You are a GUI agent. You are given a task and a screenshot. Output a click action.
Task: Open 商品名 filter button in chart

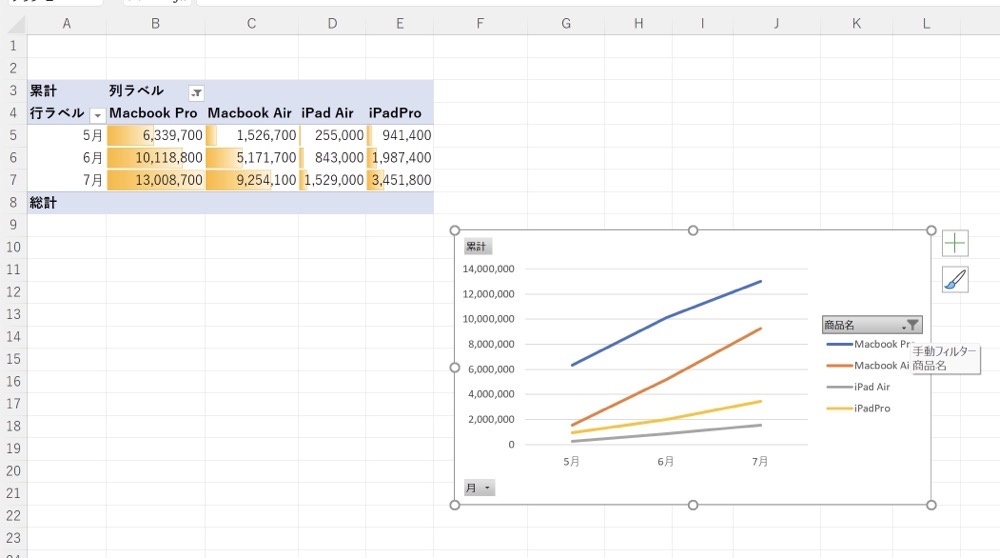[x=871, y=325]
